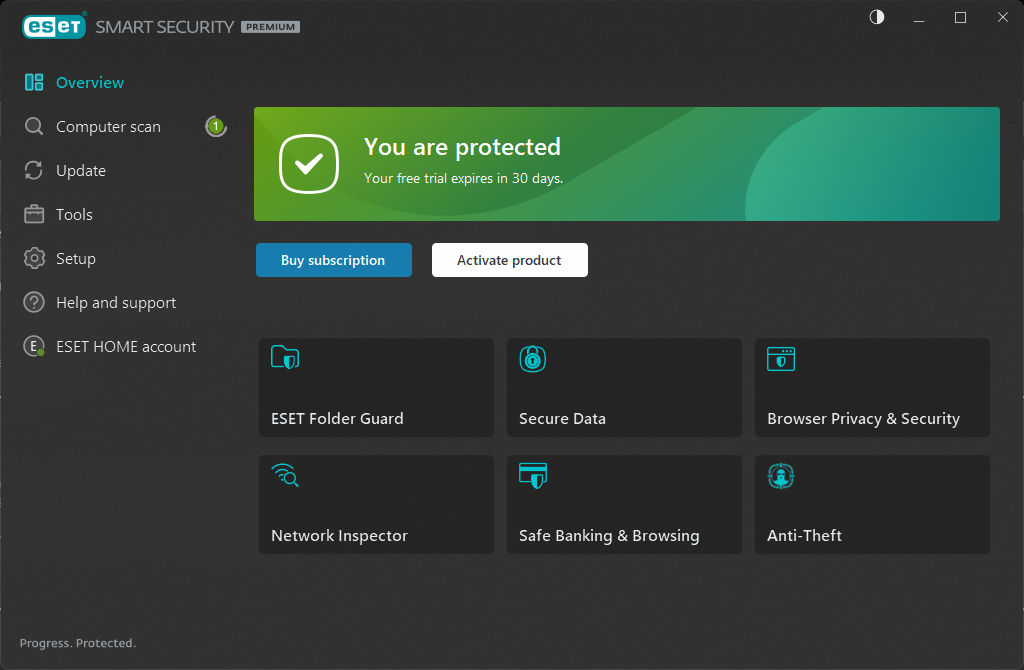The image size is (1024, 670).
Task: Select Setup in the sidebar
Action: [76, 259]
